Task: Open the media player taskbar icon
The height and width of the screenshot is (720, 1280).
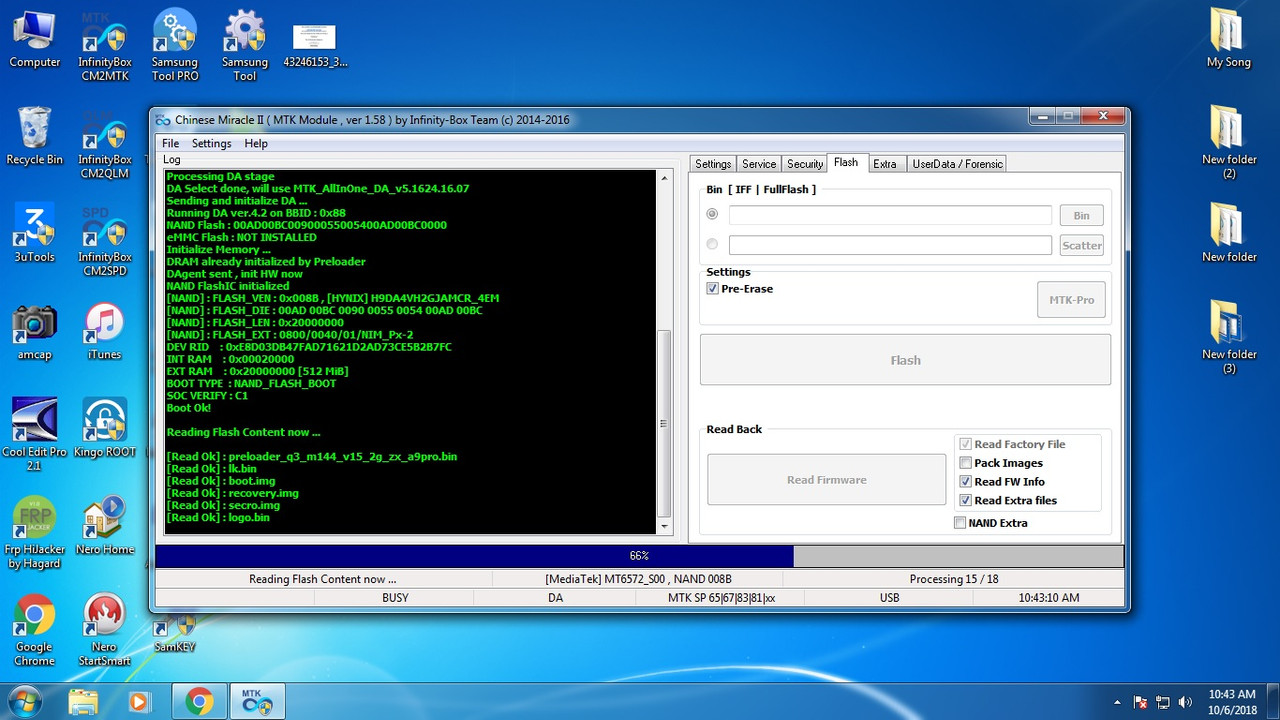Action: tap(138, 702)
